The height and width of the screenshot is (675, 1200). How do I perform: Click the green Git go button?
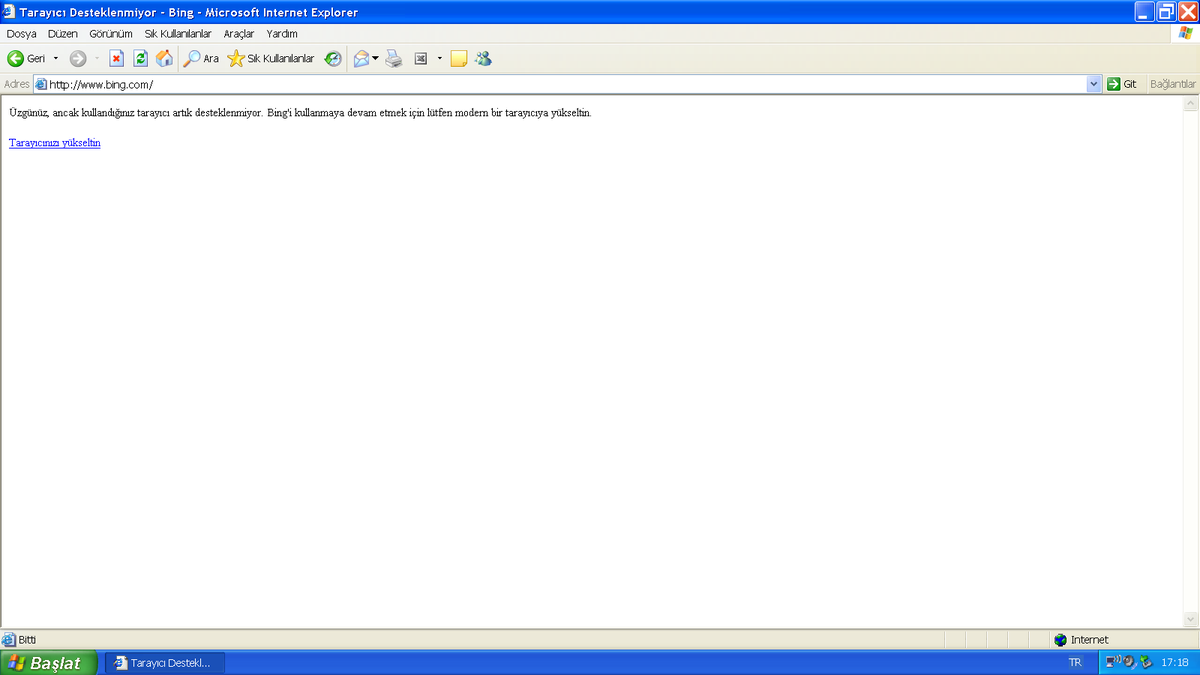coord(1122,84)
